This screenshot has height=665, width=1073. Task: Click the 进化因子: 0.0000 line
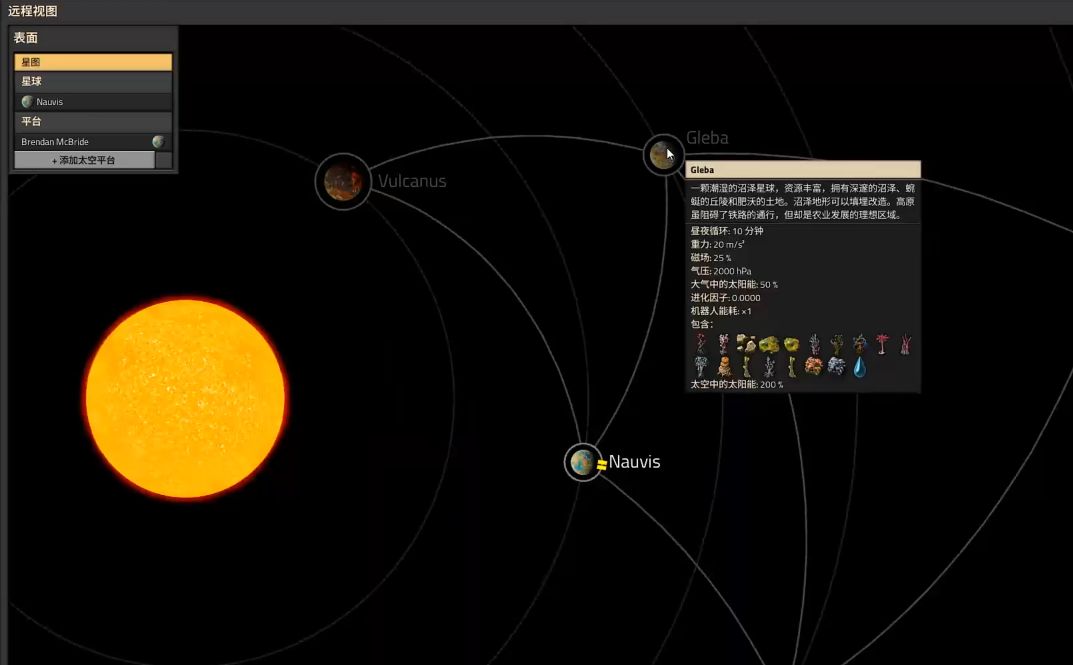(x=725, y=298)
